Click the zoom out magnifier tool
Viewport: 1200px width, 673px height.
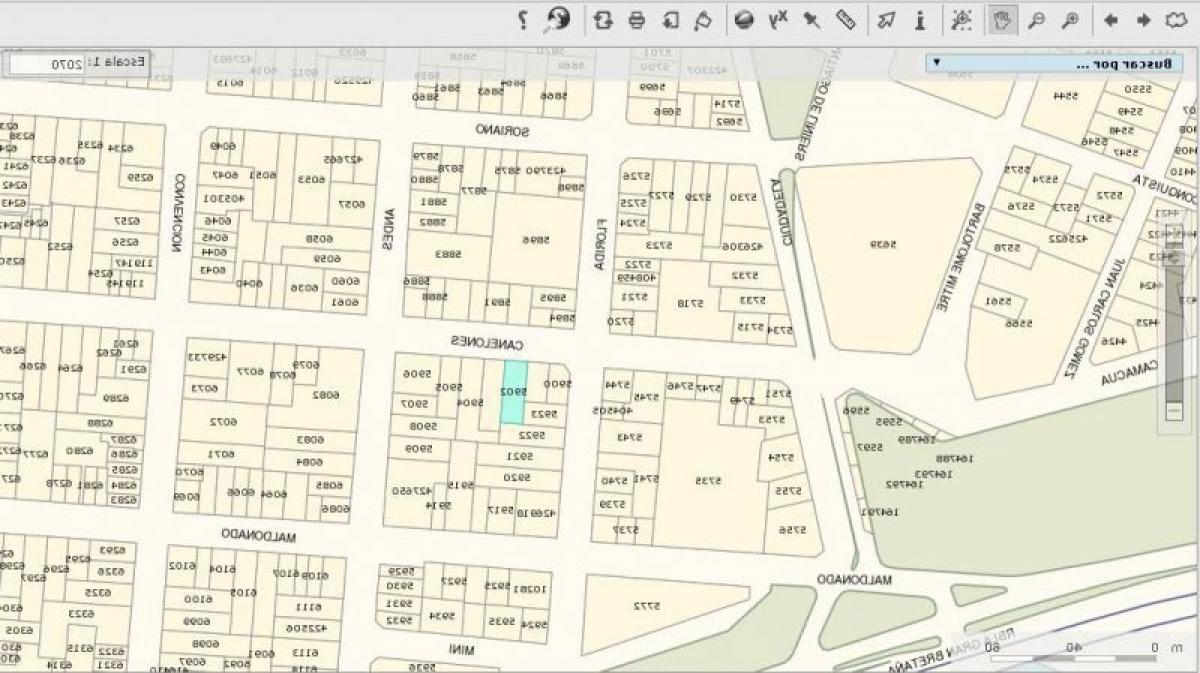[1037, 20]
